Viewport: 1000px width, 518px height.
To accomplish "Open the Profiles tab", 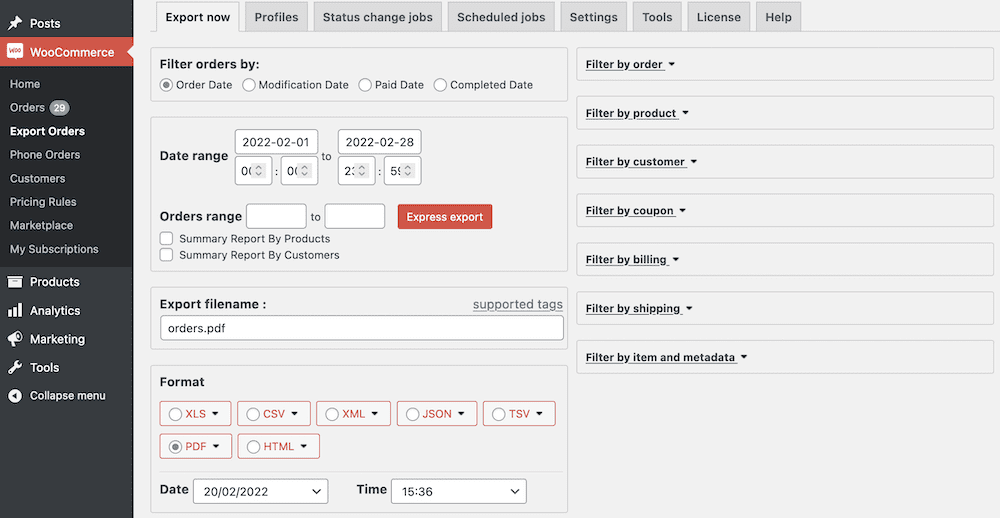I will point(276,17).
